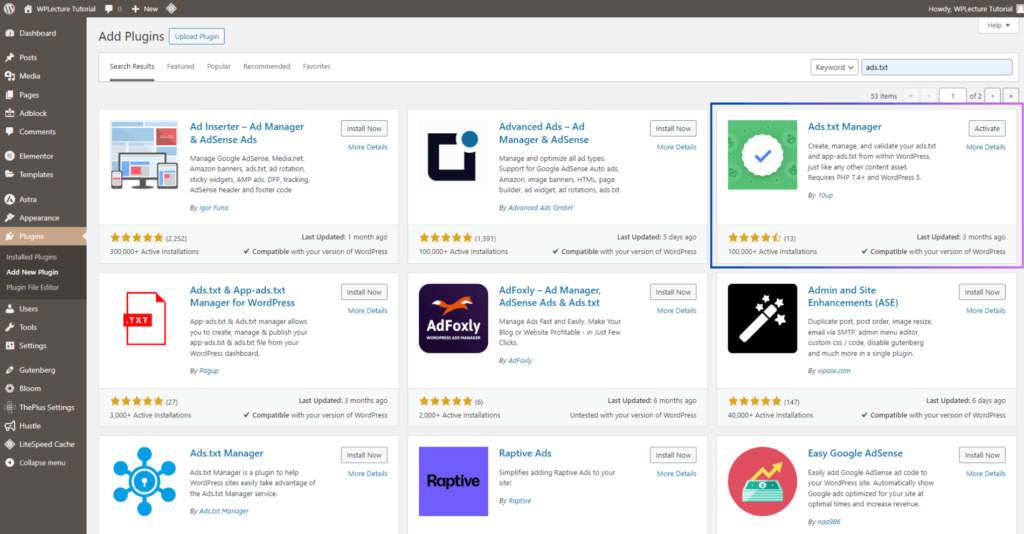
Task: Click Ad Inserter plugin thumbnail
Action: pos(144,155)
